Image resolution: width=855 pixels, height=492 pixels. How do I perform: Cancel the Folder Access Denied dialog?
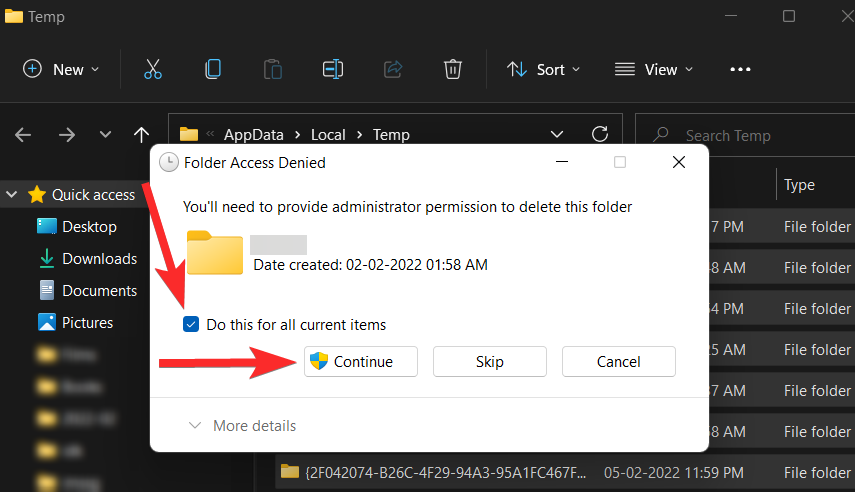tap(618, 361)
